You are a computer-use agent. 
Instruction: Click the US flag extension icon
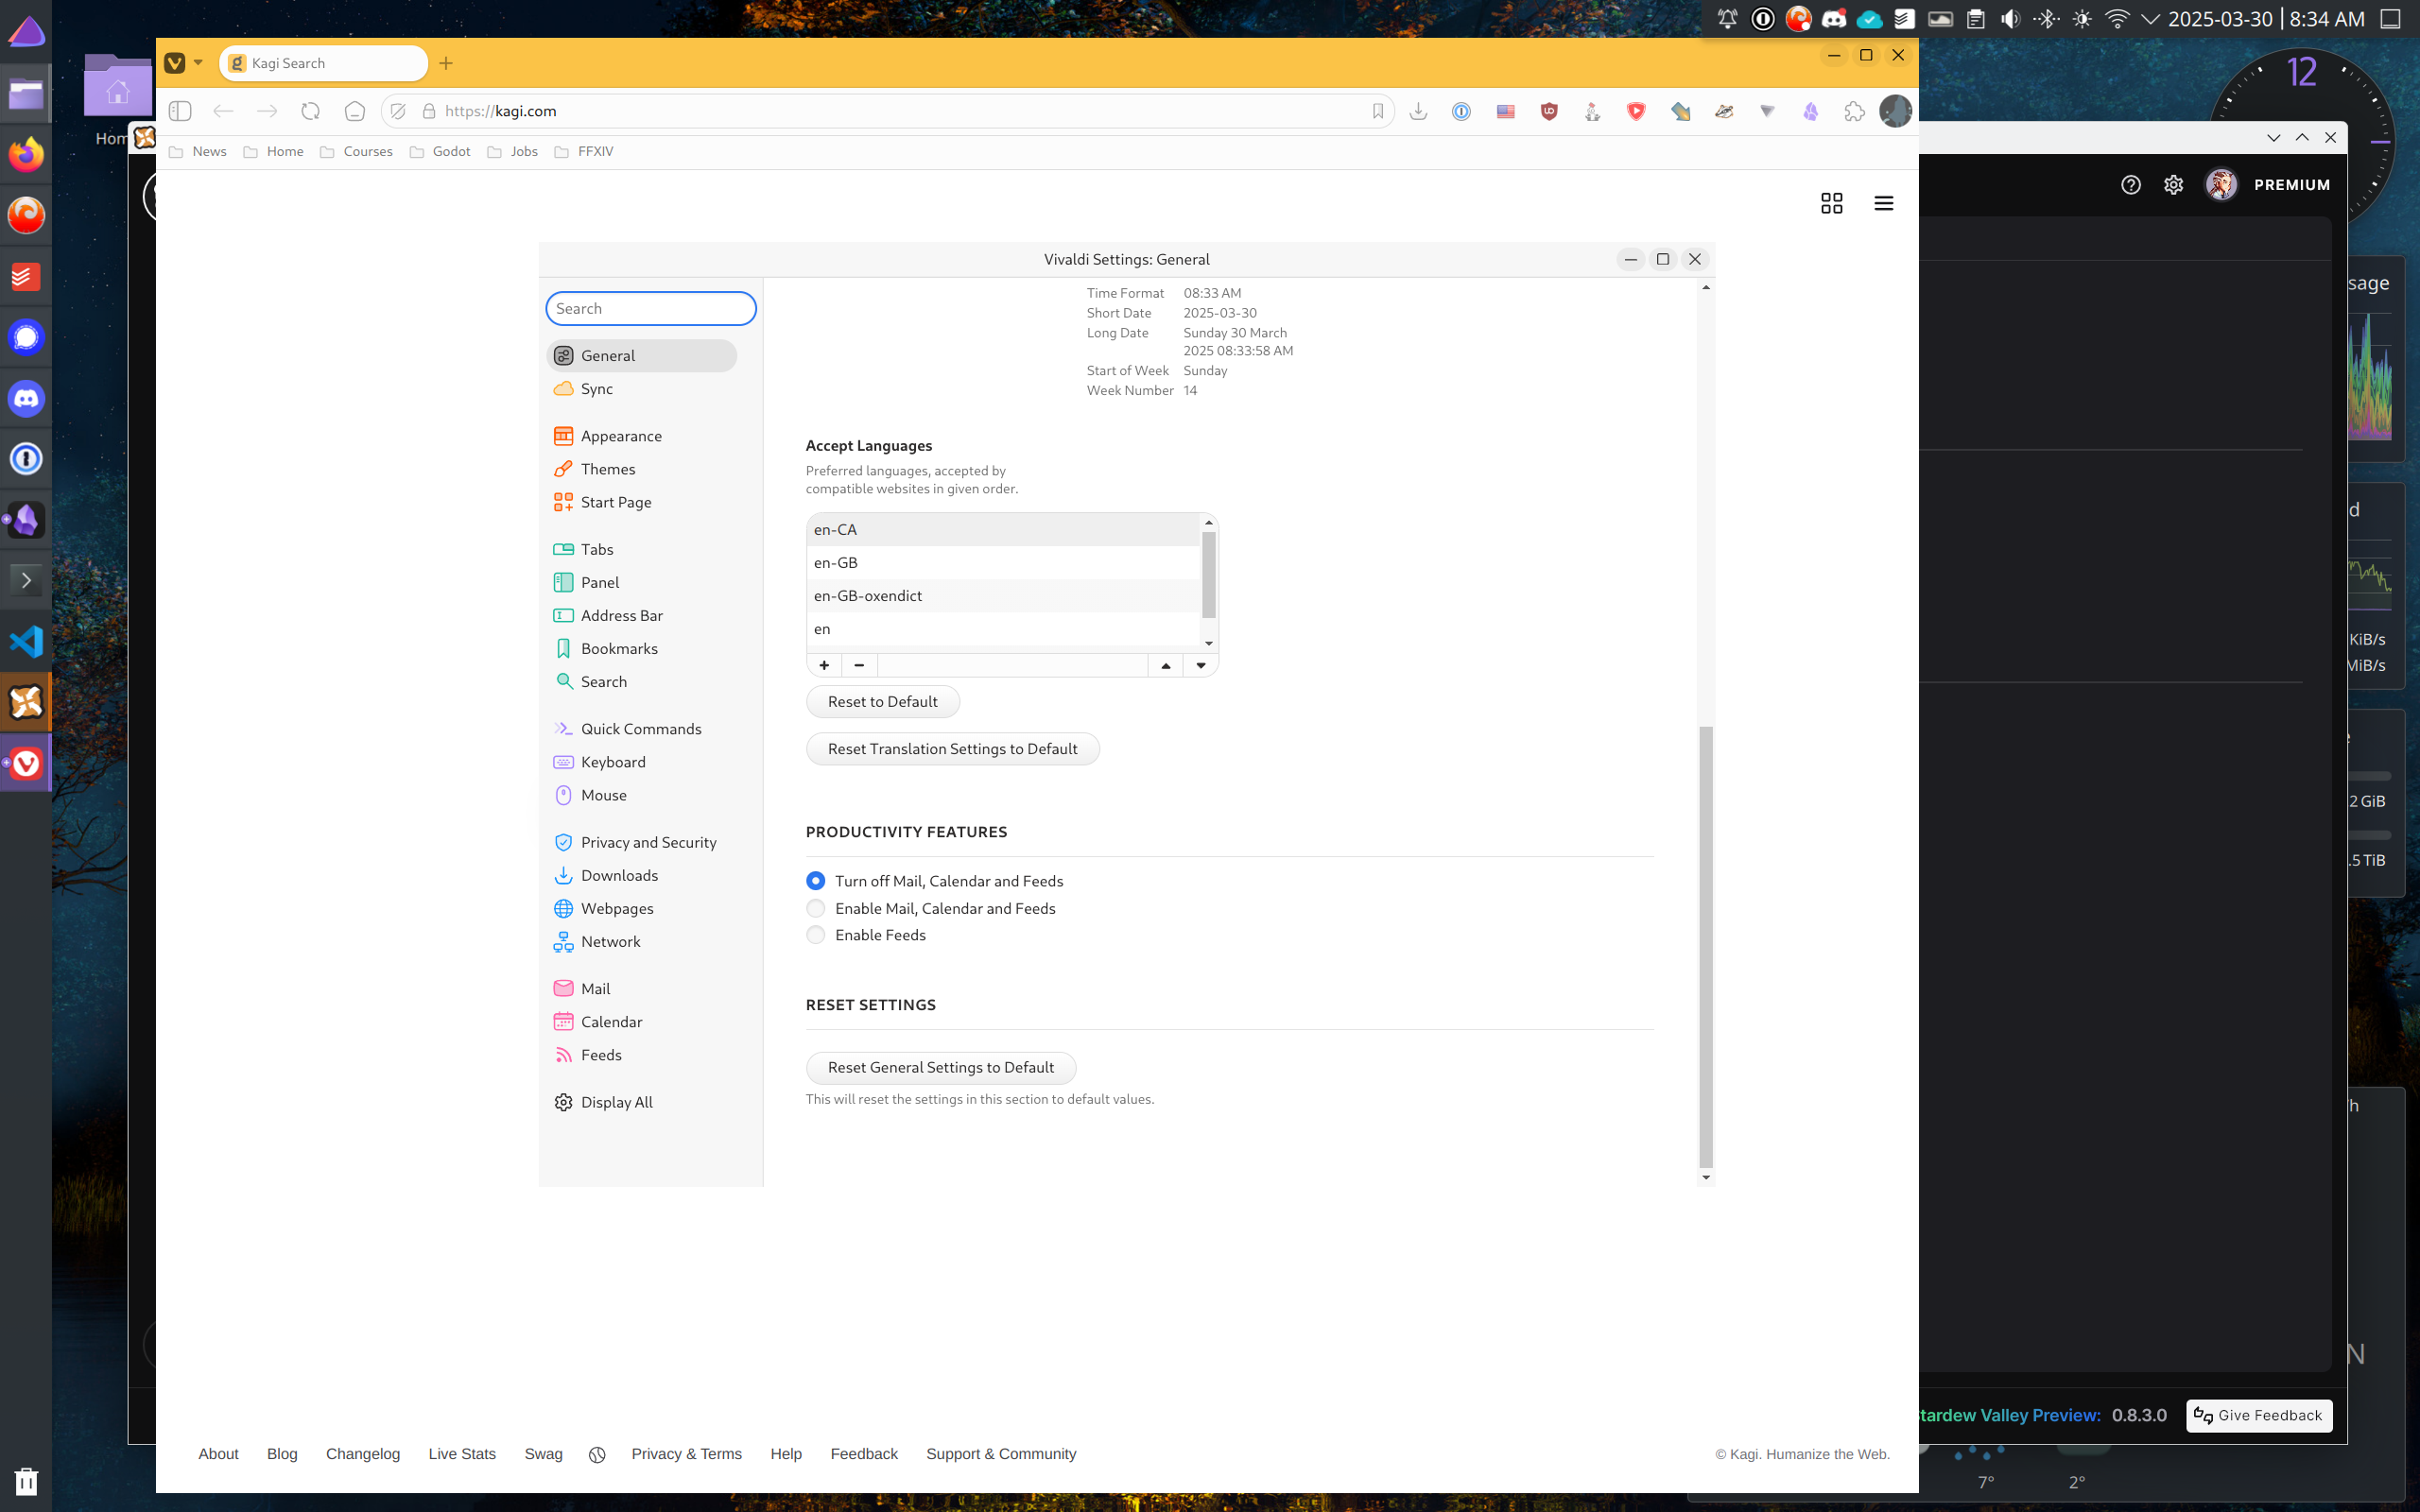1506,111
